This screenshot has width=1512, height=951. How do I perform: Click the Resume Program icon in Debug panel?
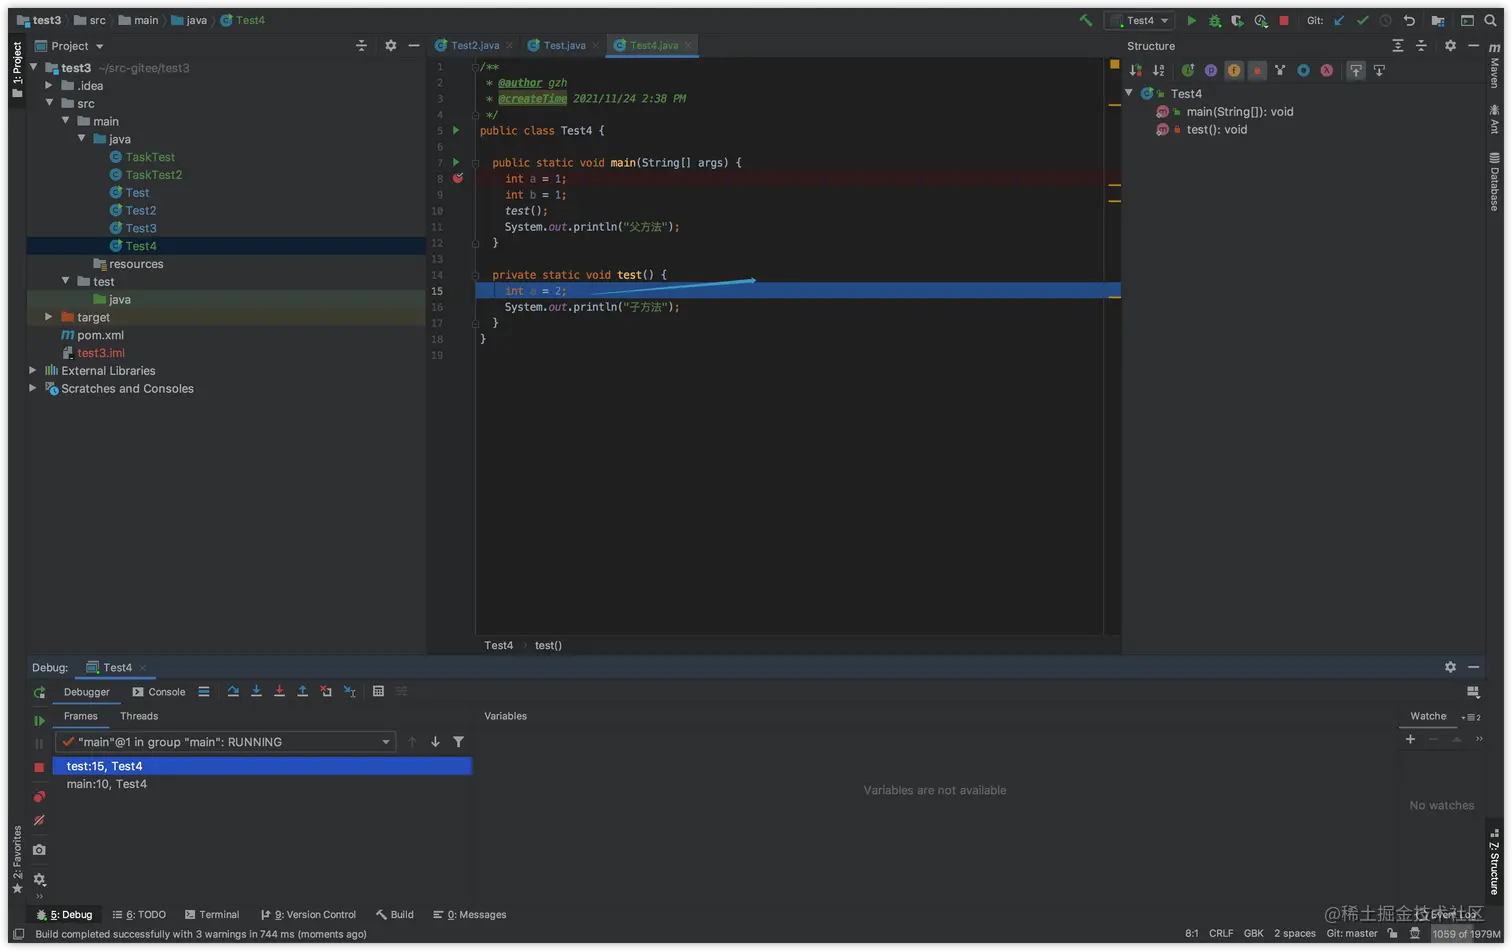(39, 720)
